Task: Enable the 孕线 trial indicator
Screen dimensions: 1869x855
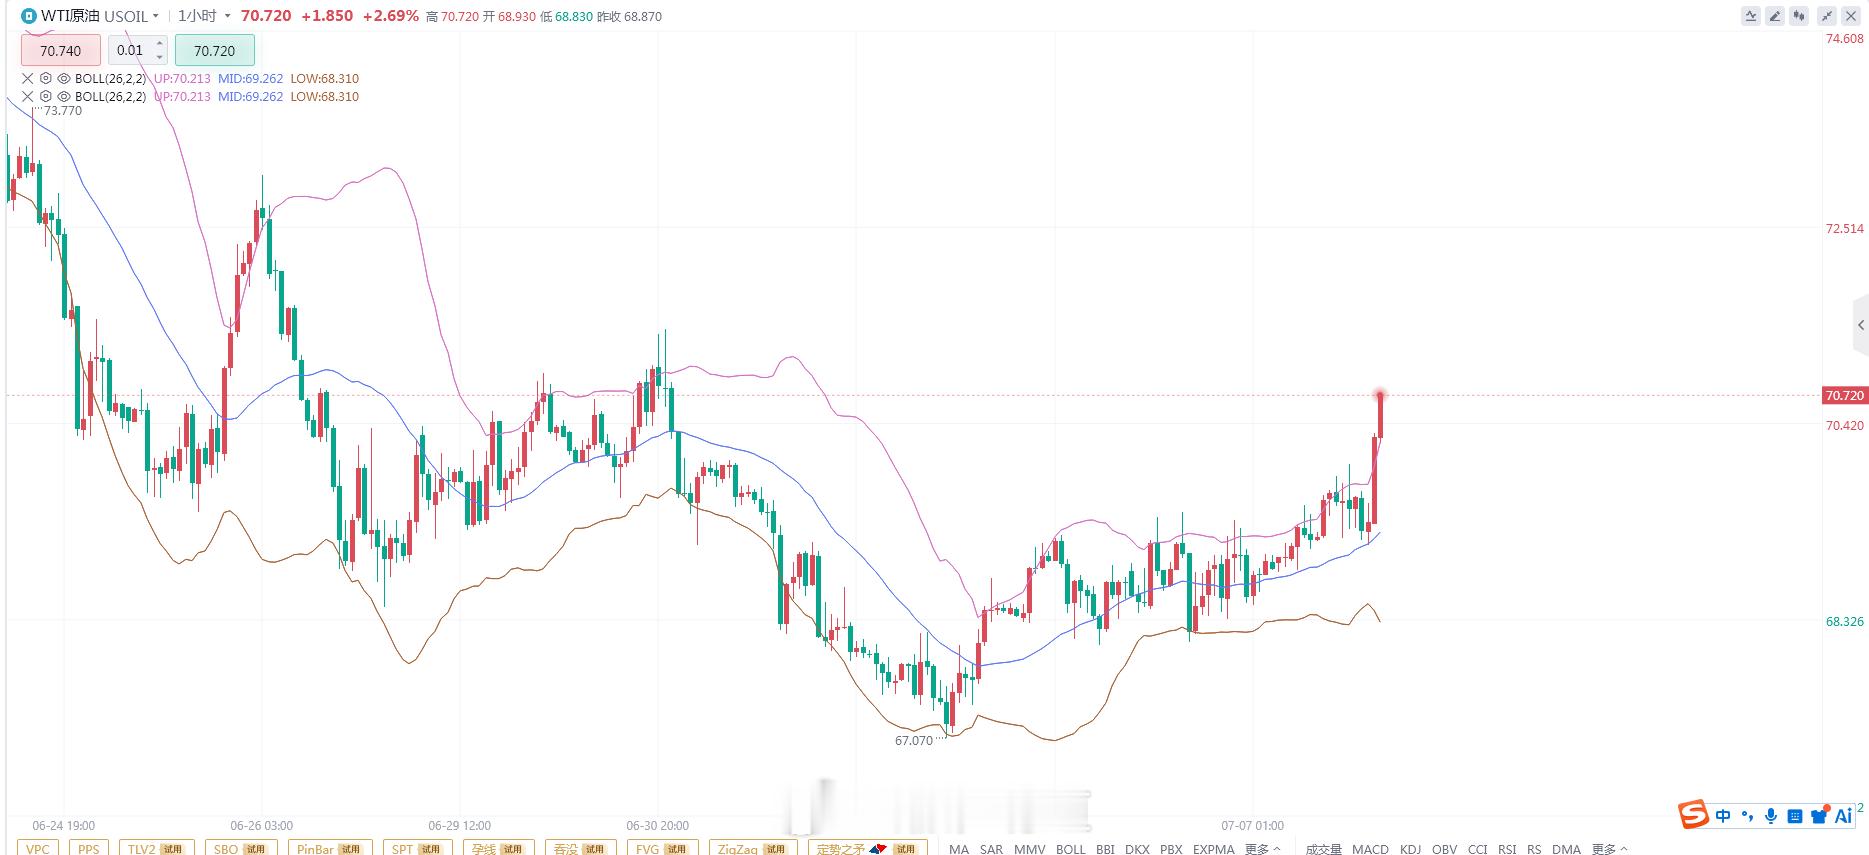Action: pos(498,848)
